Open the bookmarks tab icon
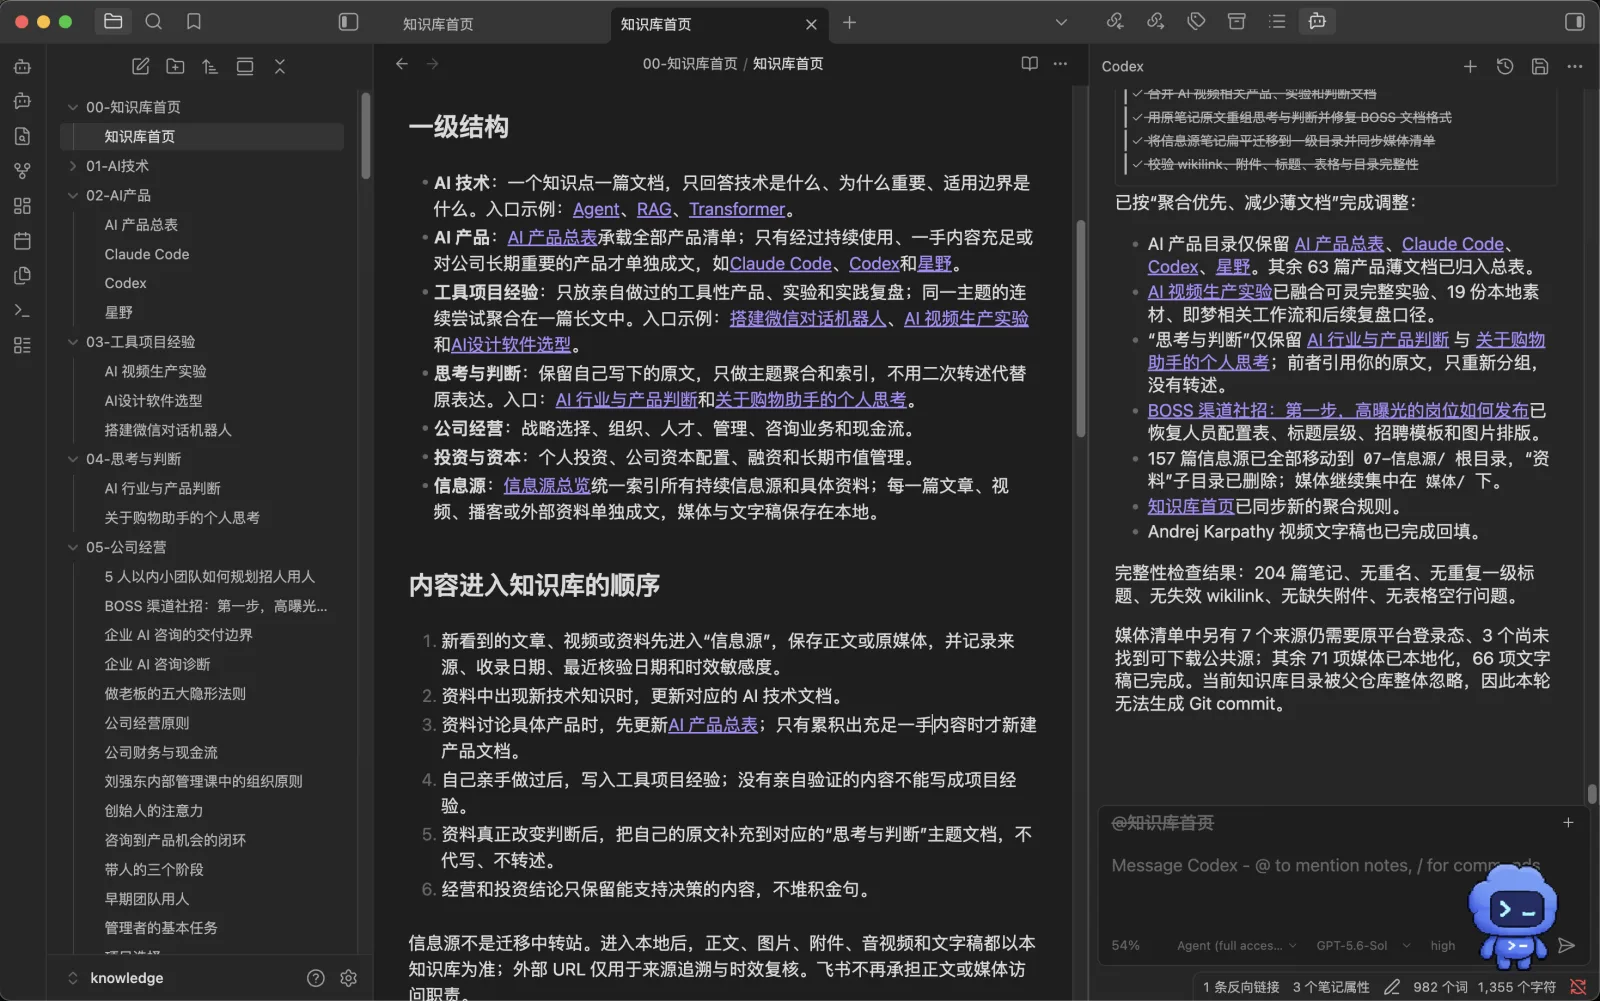The image size is (1600, 1001). click(x=194, y=21)
